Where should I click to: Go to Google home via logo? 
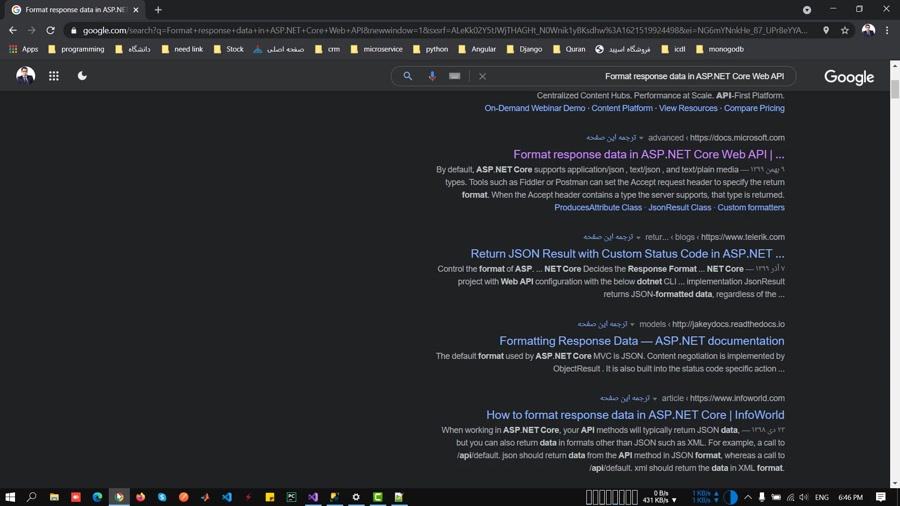coord(849,77)
